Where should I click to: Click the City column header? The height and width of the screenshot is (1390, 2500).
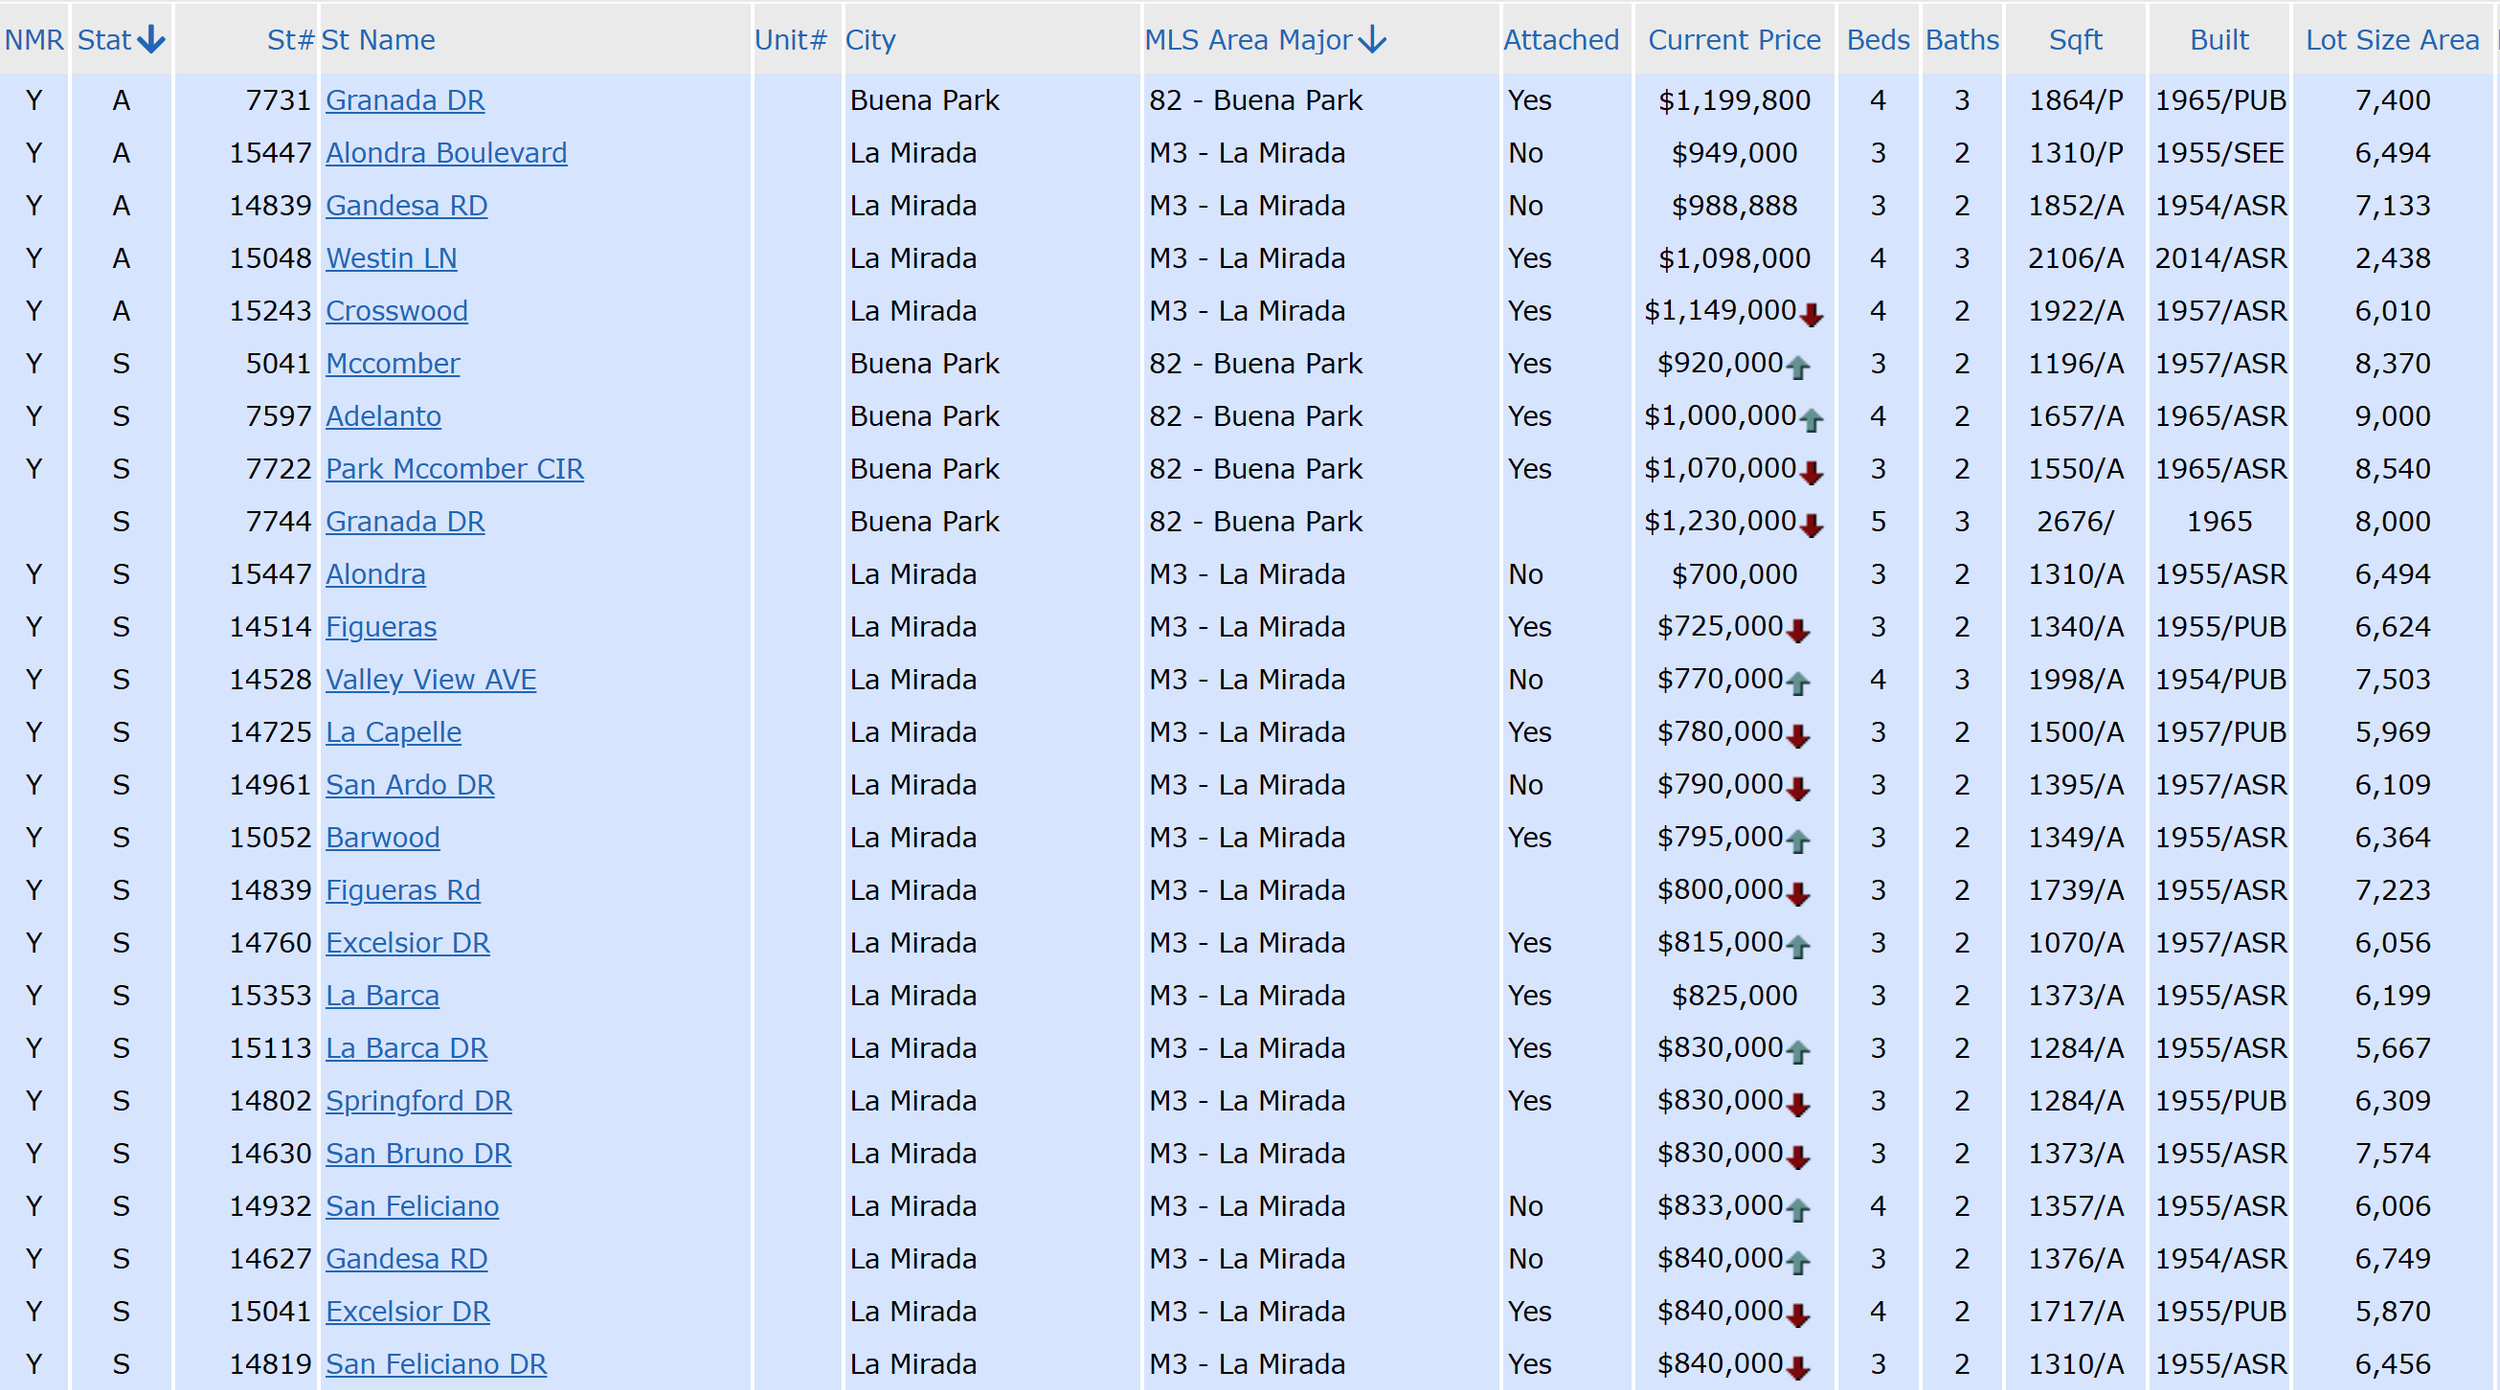tap(870, 40)
